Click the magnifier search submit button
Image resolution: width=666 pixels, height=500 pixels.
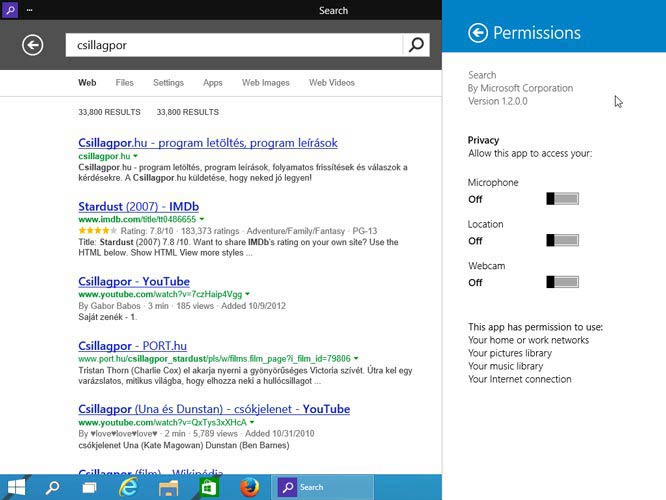click(416, 45)
